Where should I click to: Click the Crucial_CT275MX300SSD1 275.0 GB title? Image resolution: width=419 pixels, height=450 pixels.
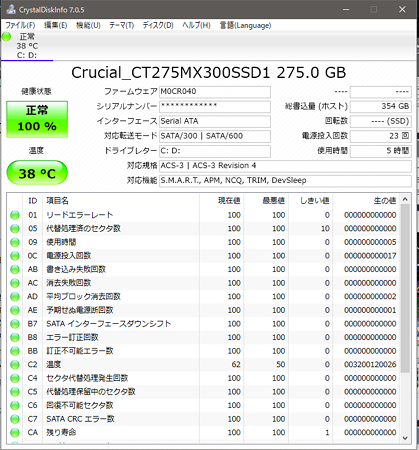tap(209, 73)
